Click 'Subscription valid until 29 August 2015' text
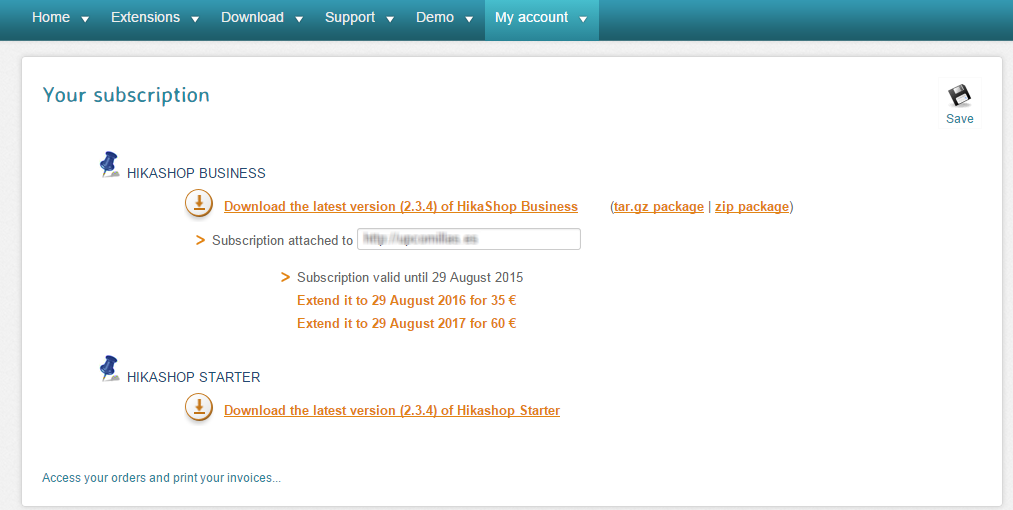This screenshot has height=510, width=1013. point(410,278)
